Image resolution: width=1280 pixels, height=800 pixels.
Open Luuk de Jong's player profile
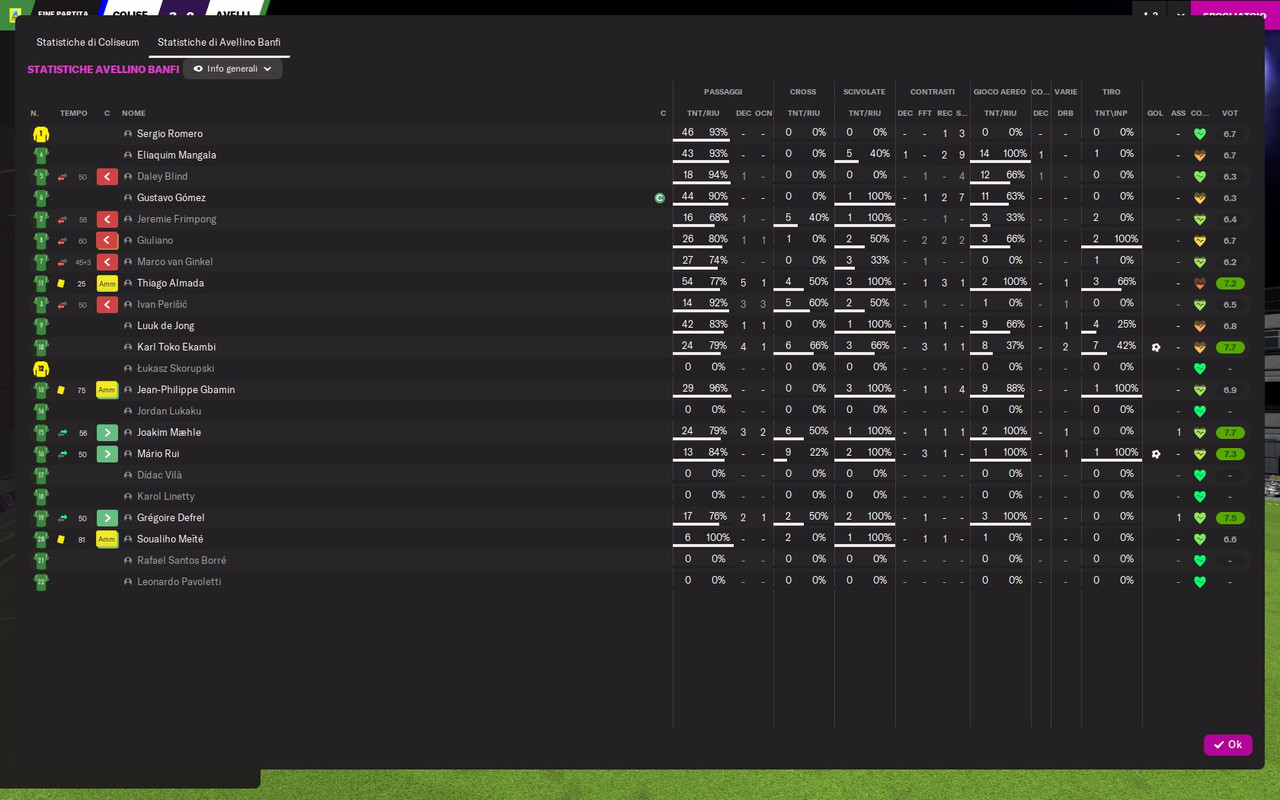pyautogui.click(x=166, y=326)
